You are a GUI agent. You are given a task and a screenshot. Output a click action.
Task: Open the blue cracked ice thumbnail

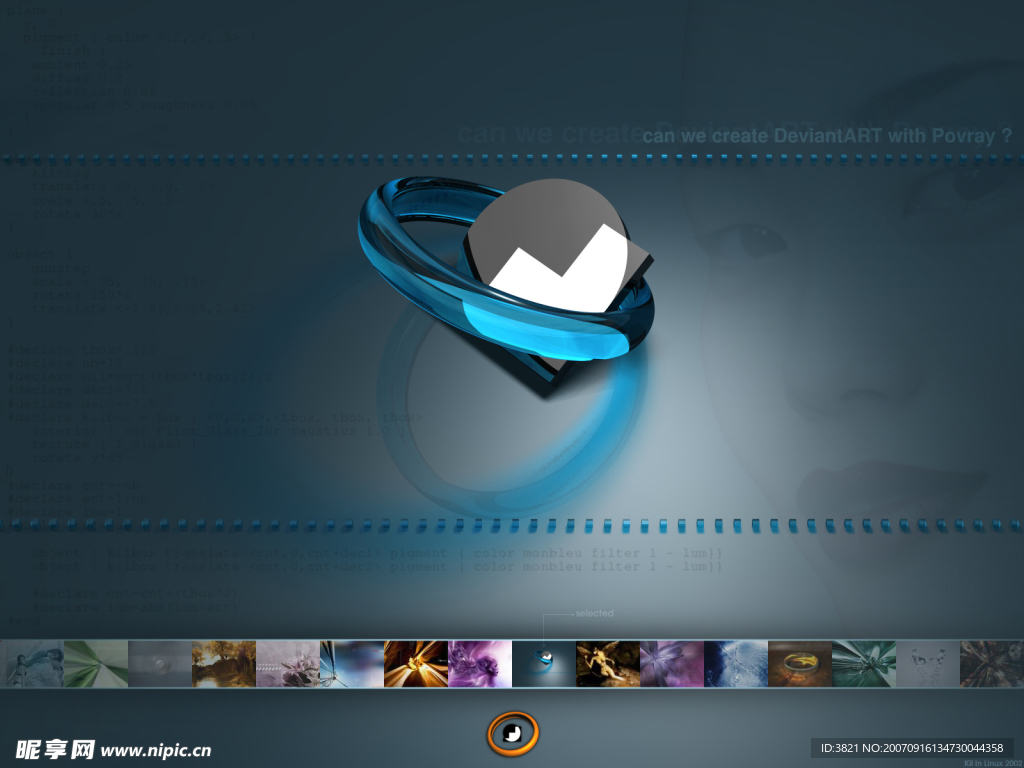coord(736,664)
